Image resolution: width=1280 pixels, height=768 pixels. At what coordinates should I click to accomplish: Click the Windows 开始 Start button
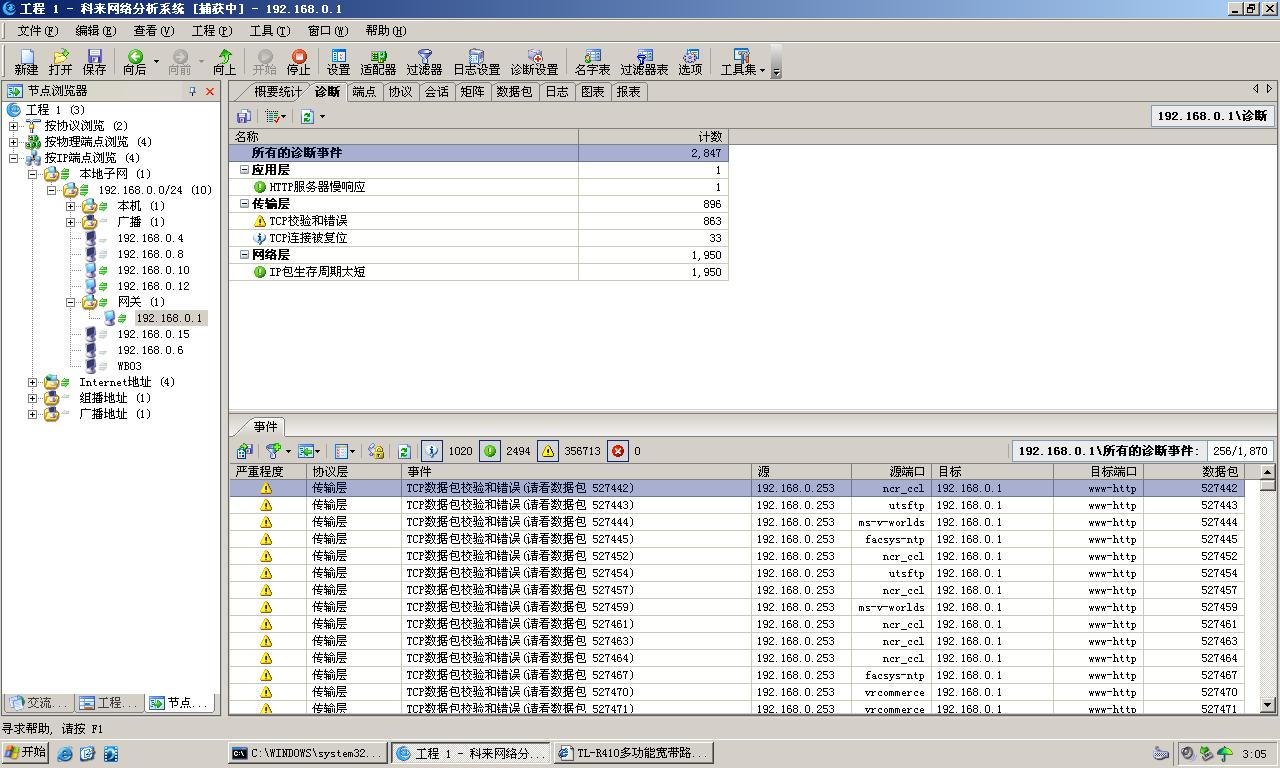click(26, 753)
